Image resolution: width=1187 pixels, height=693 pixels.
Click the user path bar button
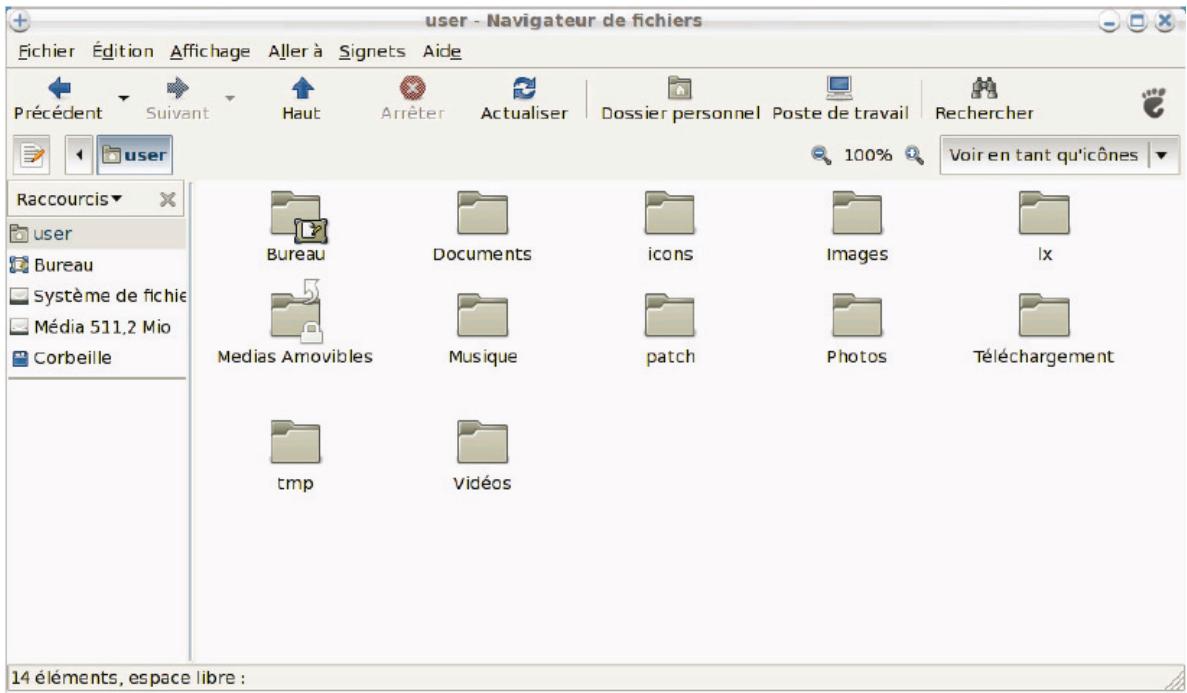click(135, 155)
